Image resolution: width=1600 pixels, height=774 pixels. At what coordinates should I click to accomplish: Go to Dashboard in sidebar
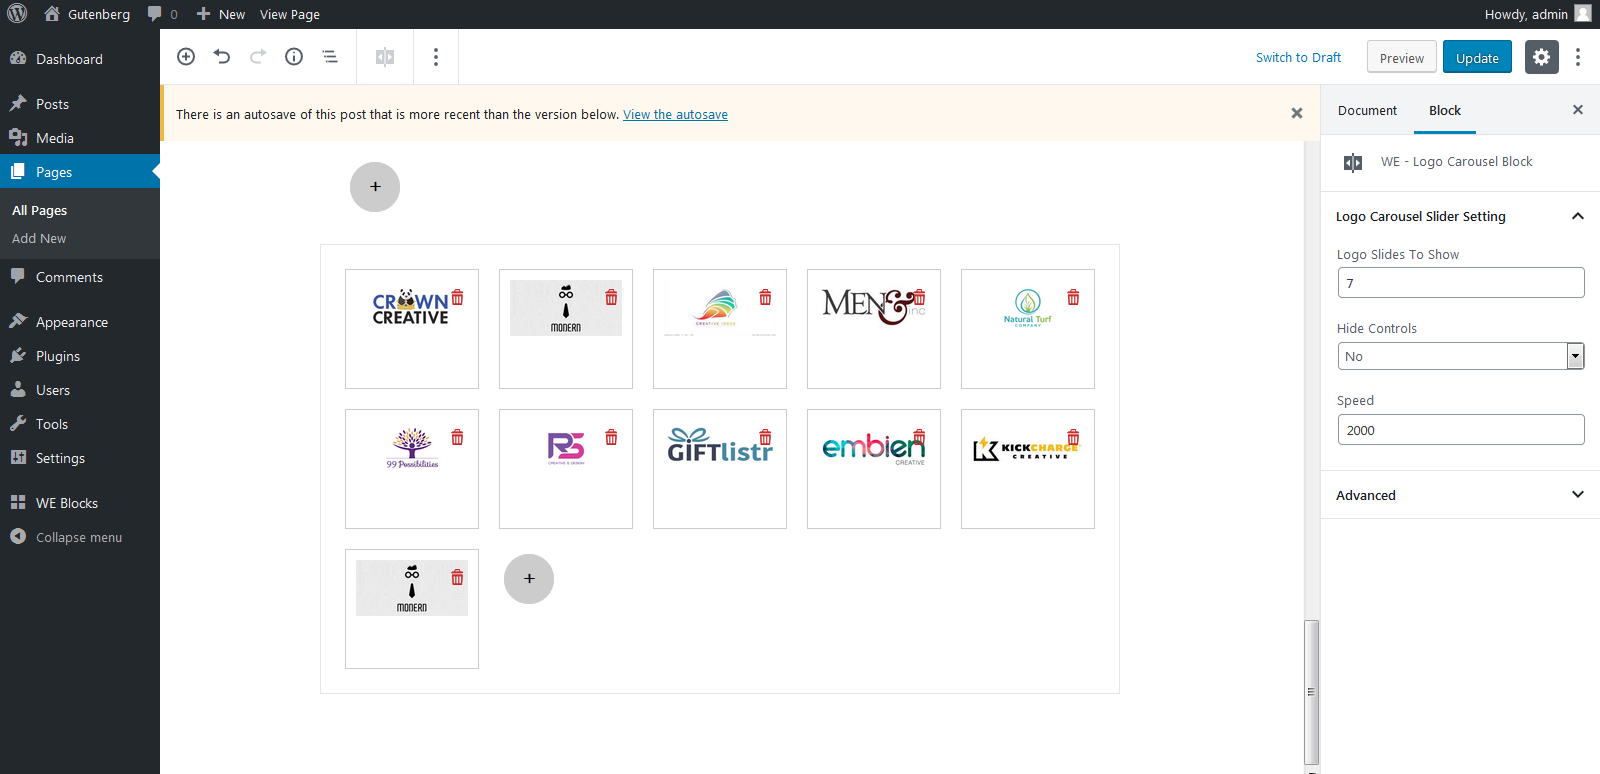tap(80, 59)
